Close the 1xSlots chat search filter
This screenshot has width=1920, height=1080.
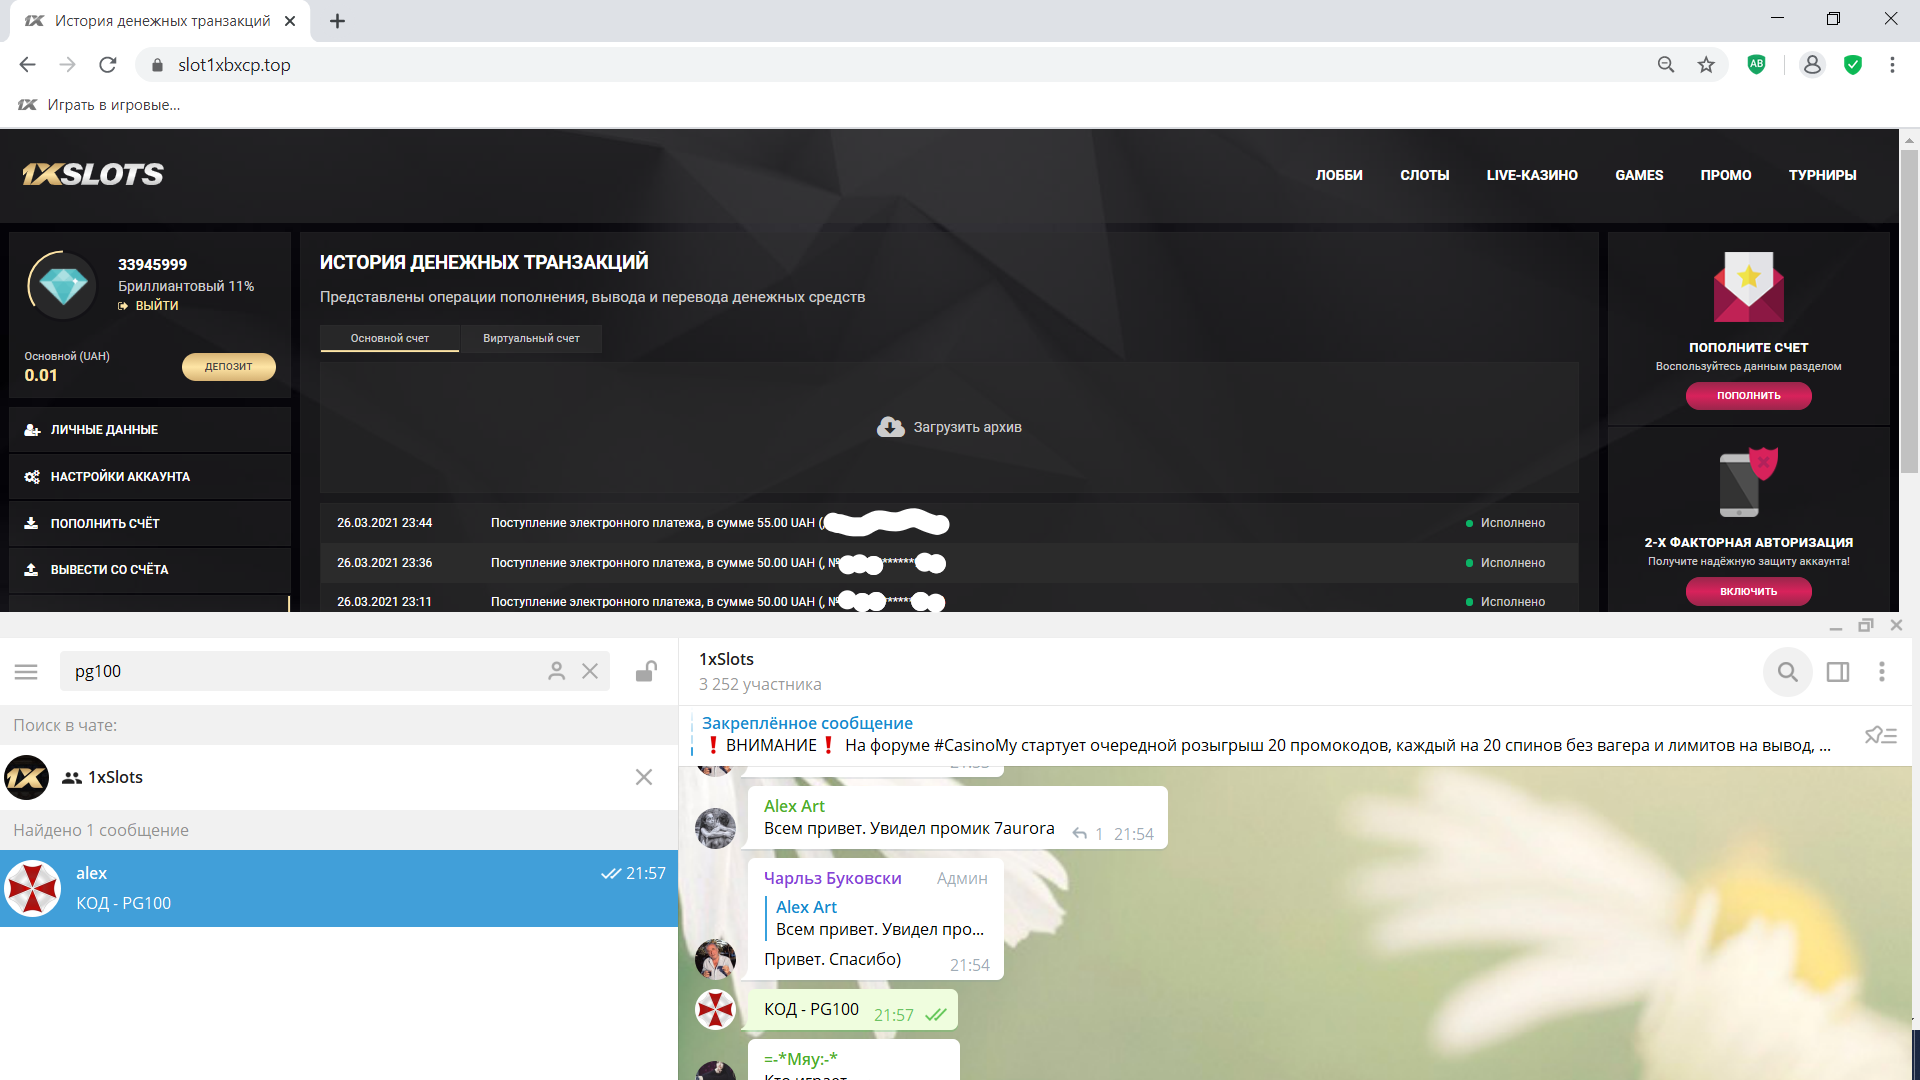[644, 778]
